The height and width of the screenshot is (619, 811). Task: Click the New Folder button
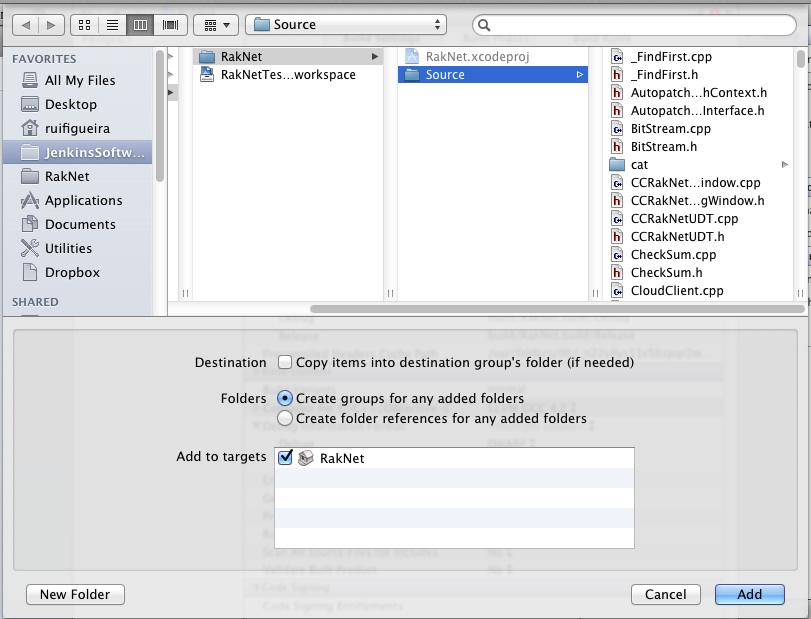(68, 594)
